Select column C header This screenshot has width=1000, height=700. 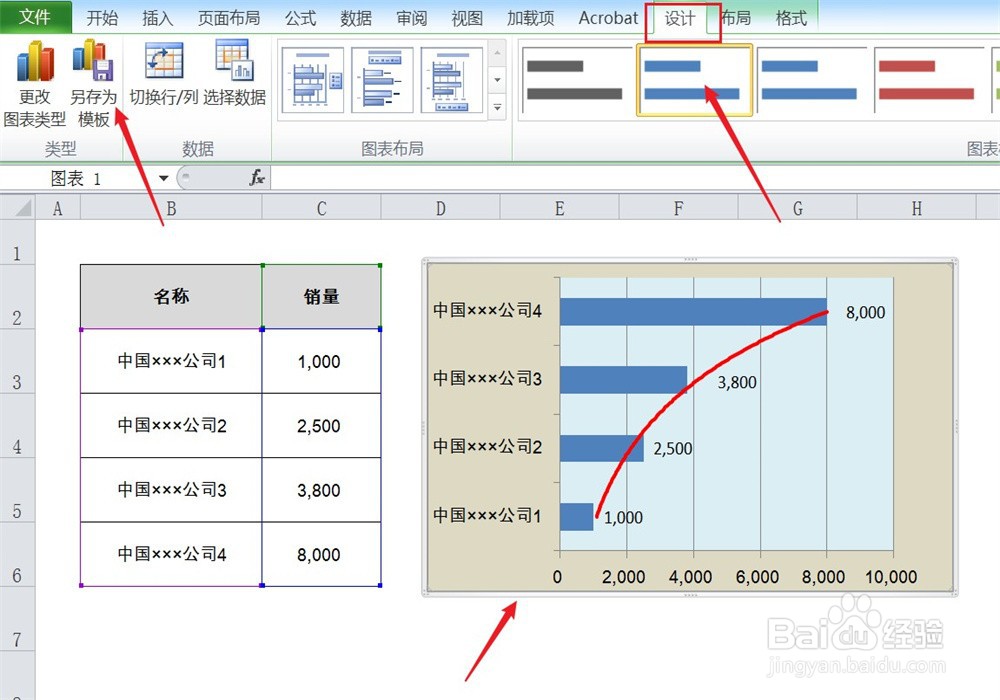tap(321, 208)
